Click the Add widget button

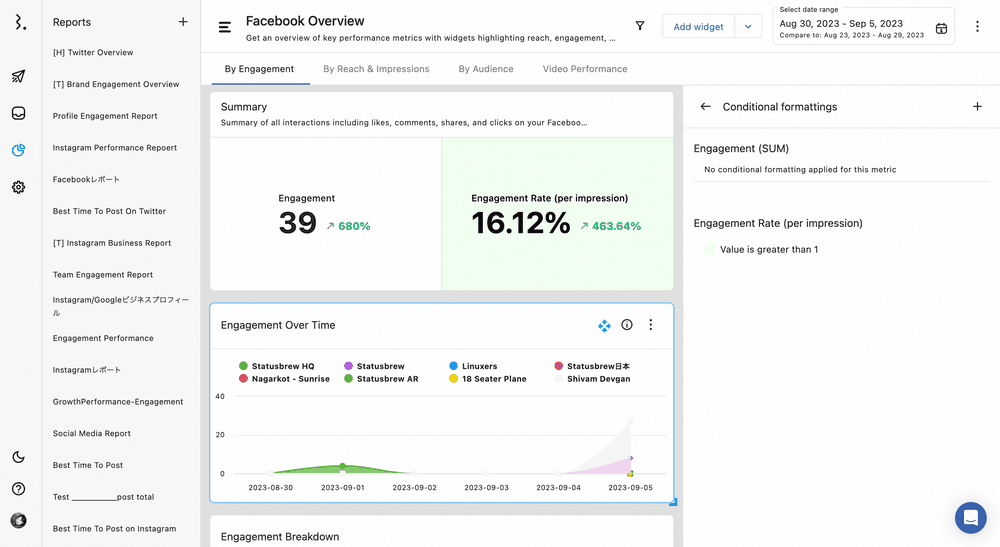pos(698,27)
